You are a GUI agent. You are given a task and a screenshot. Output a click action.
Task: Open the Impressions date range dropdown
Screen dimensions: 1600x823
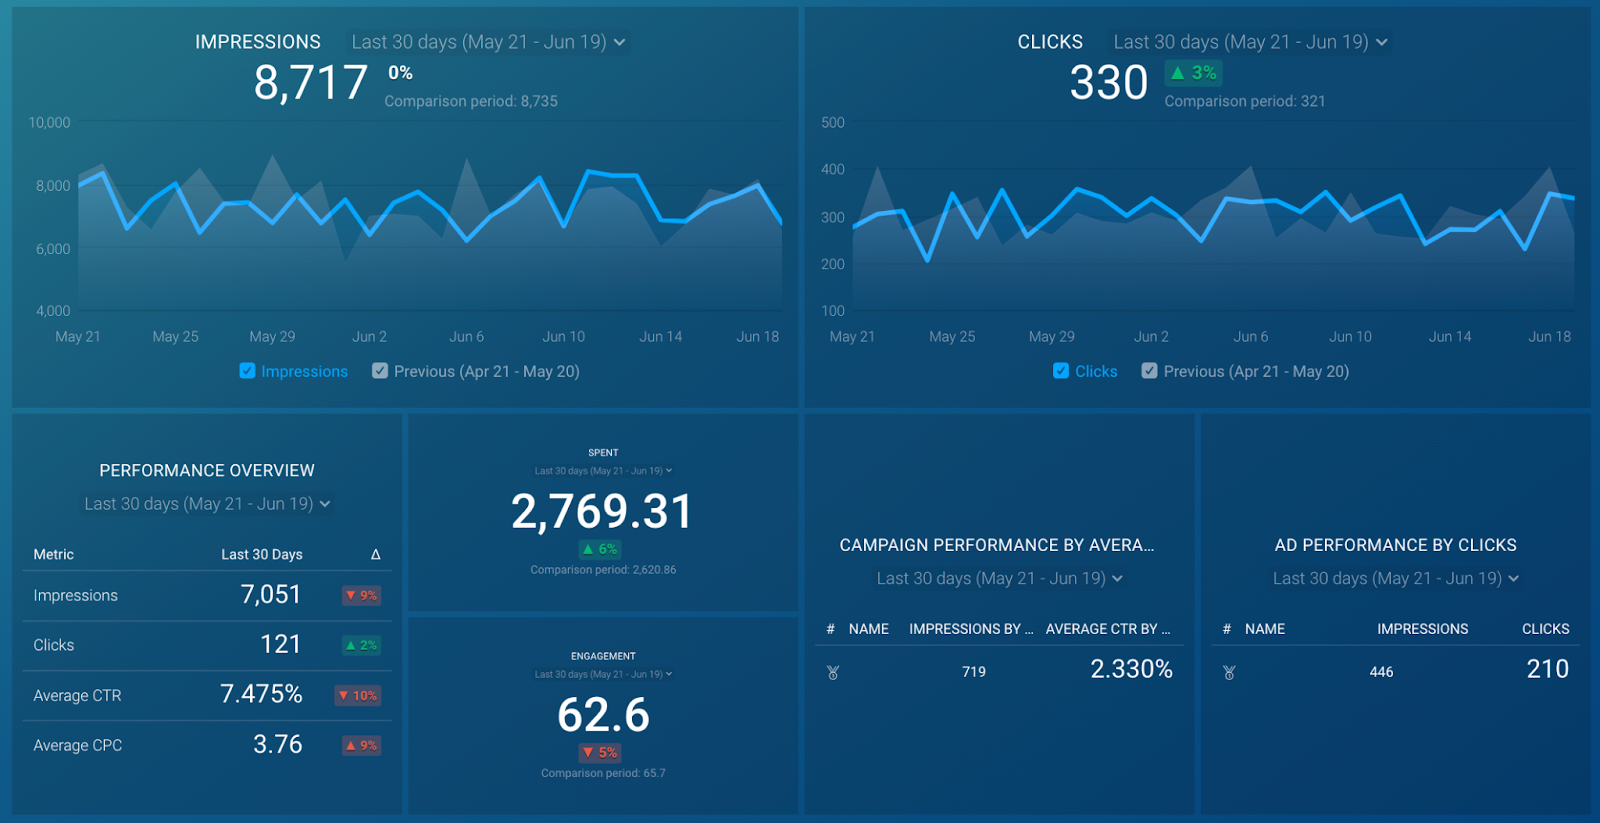click(x=488, y=42)
